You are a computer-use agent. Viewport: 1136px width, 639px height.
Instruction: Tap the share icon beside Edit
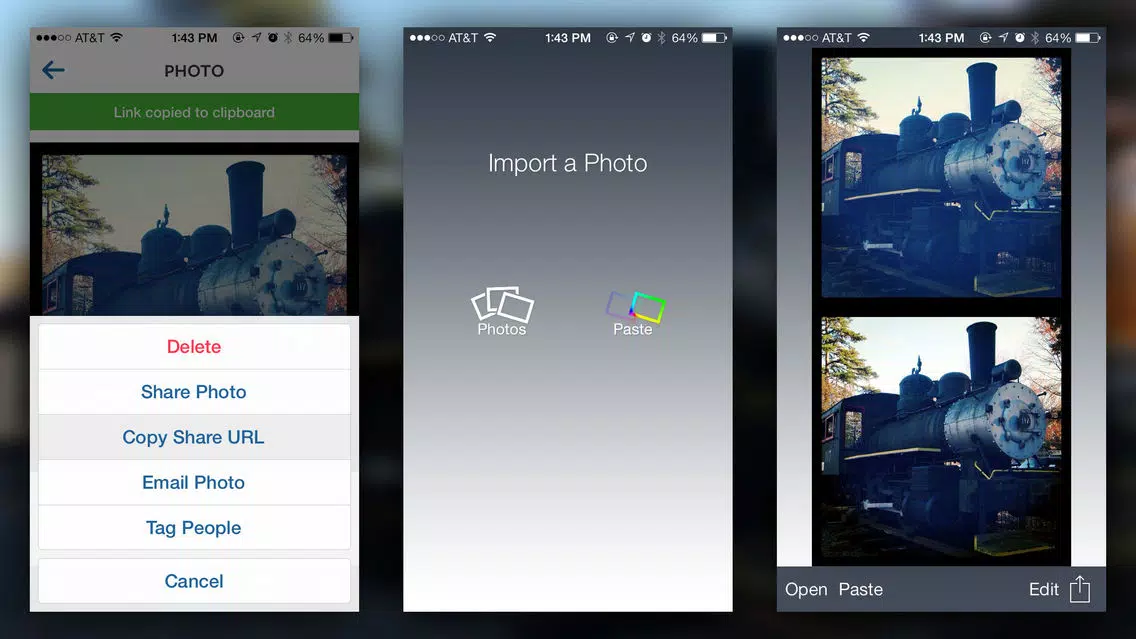pos(1080,588)
